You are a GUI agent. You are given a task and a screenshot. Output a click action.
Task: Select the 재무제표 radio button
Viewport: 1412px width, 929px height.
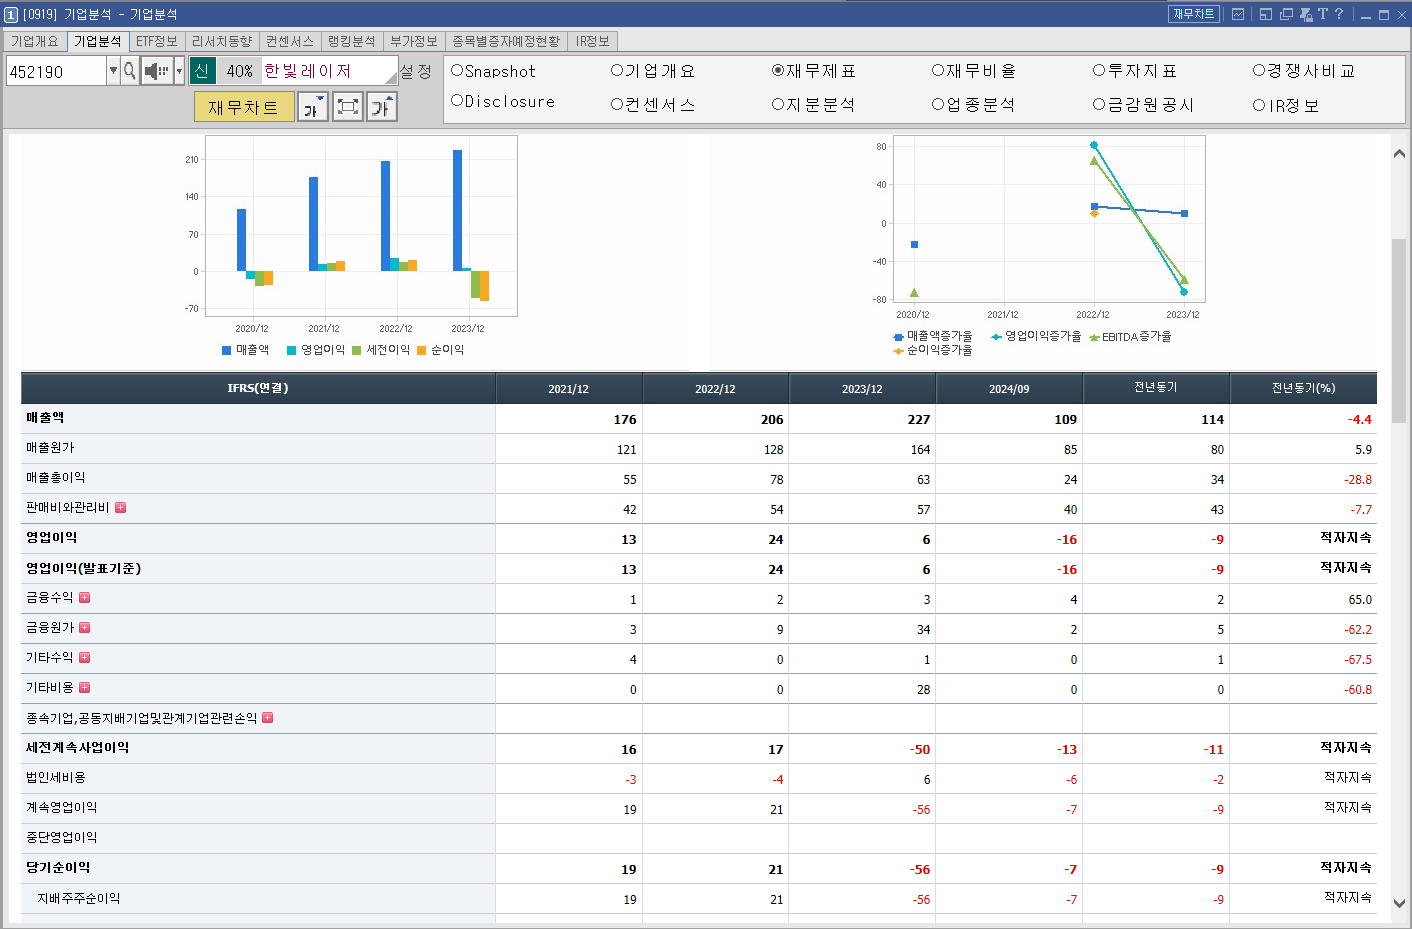778,70
